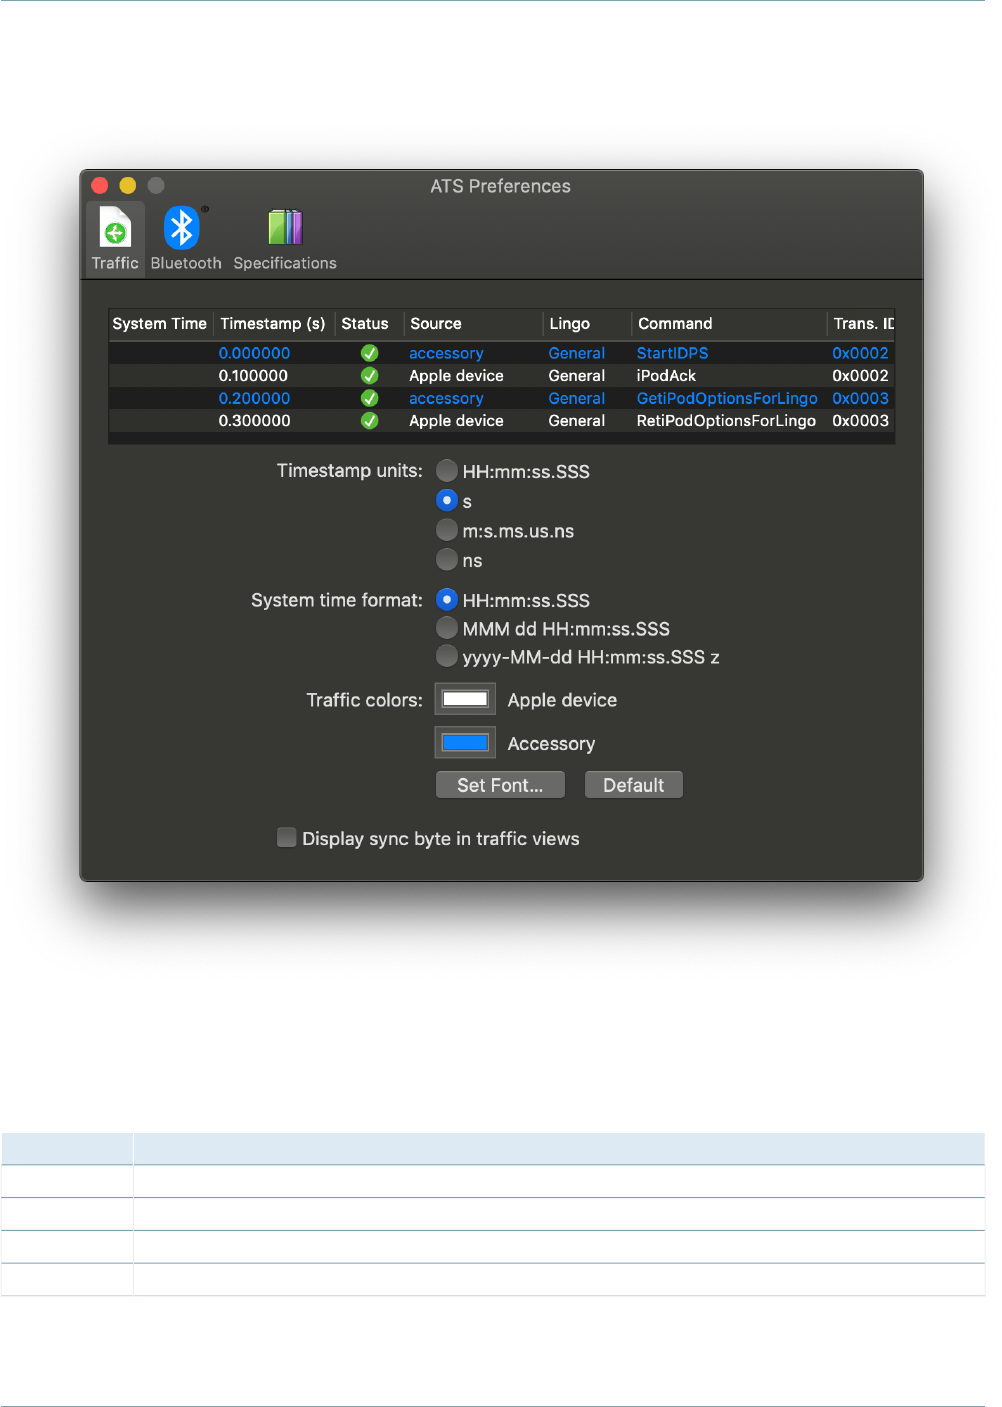Click 0x0003 ID in the RetiPodOptionsForLingo row

860,421
